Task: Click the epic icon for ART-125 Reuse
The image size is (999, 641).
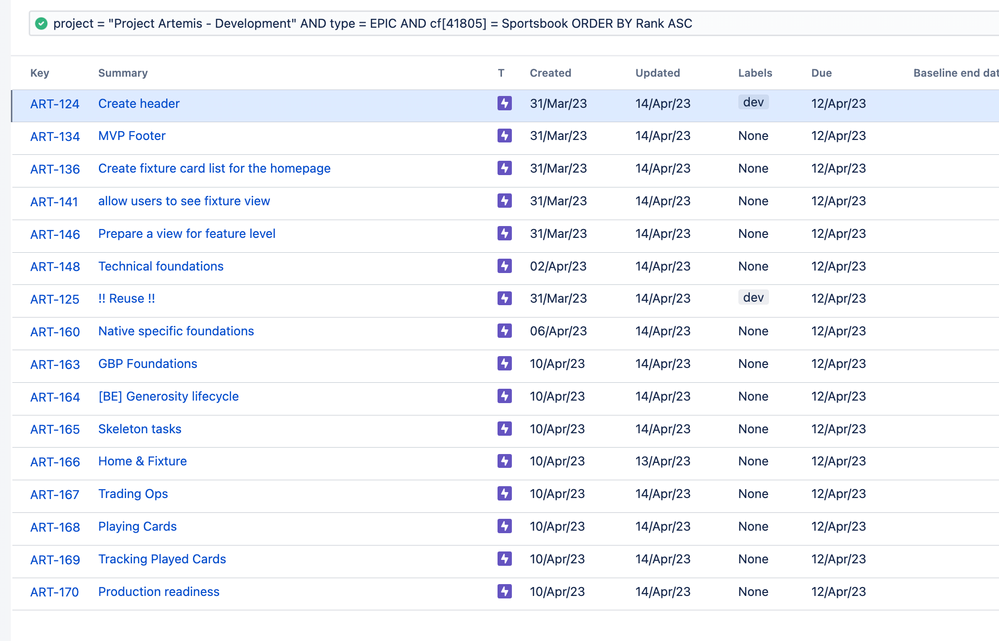Action: [505, 298]
